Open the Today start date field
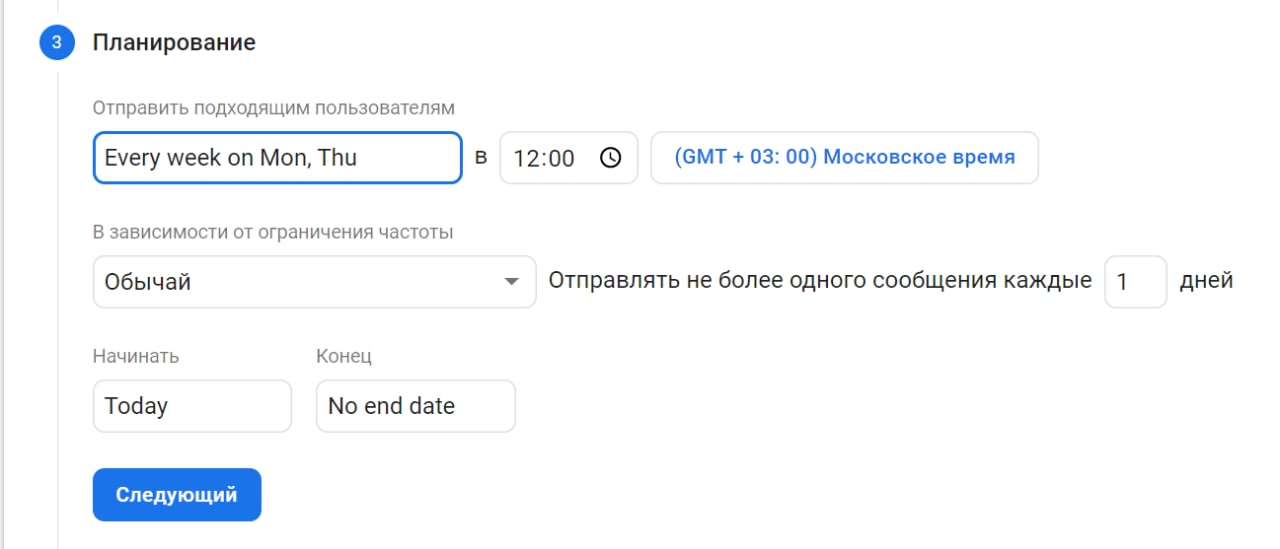The image size is (1280, 549). click(x=192, y=406)
